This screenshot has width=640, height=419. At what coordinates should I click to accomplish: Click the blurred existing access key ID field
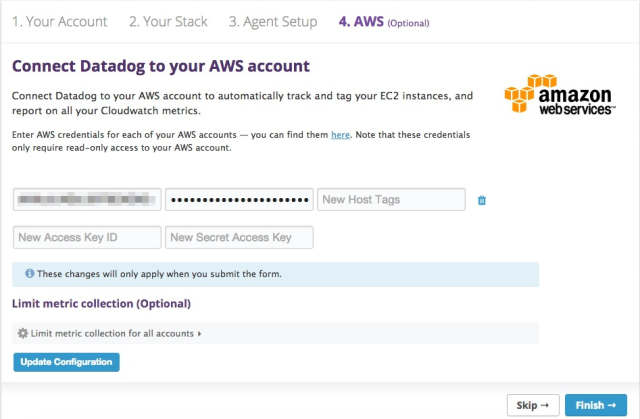pyautogui.click(x=87, y=200)
